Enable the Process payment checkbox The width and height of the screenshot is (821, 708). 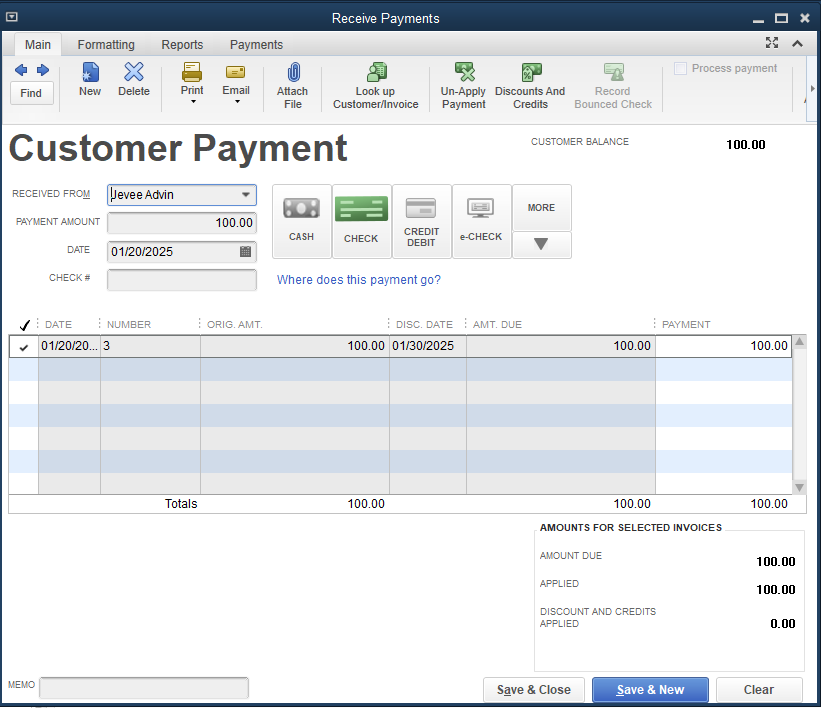681,69
